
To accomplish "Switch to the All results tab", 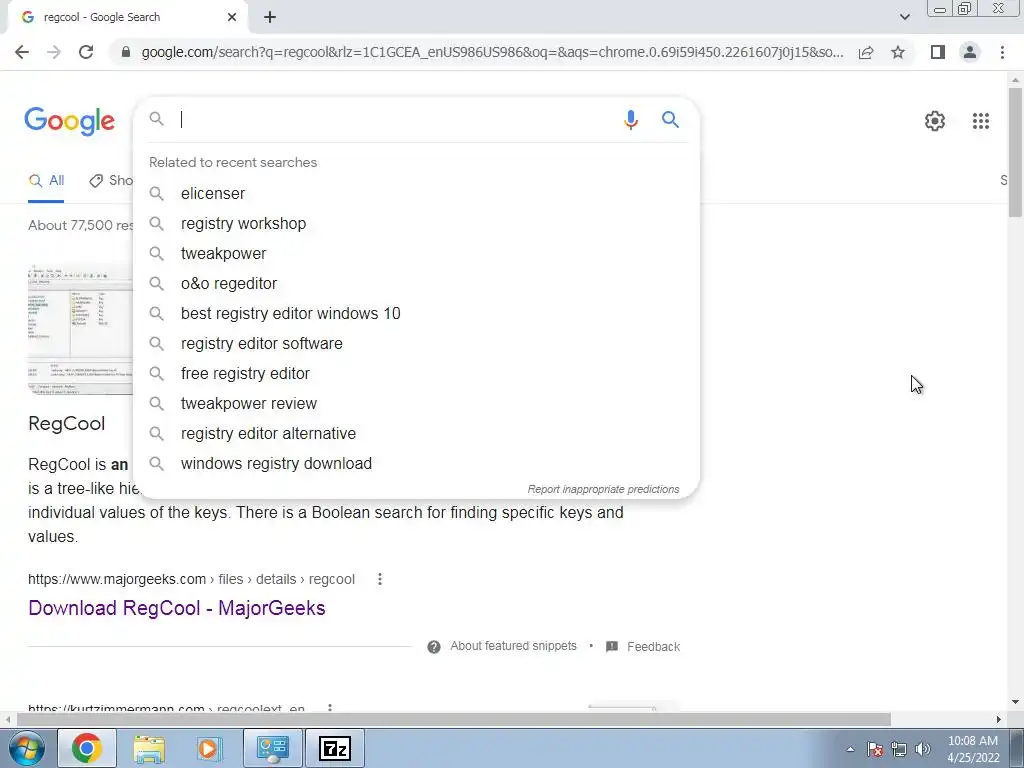I will [x=46, y=181].
